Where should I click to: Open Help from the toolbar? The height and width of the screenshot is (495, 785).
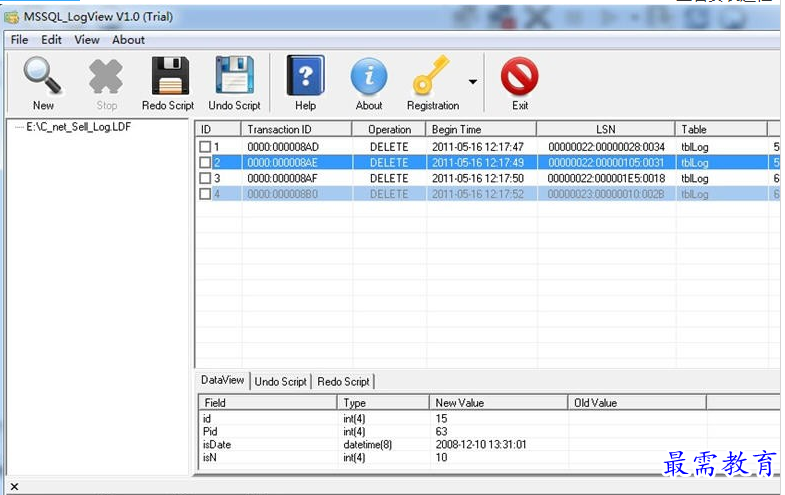[305, 76]
